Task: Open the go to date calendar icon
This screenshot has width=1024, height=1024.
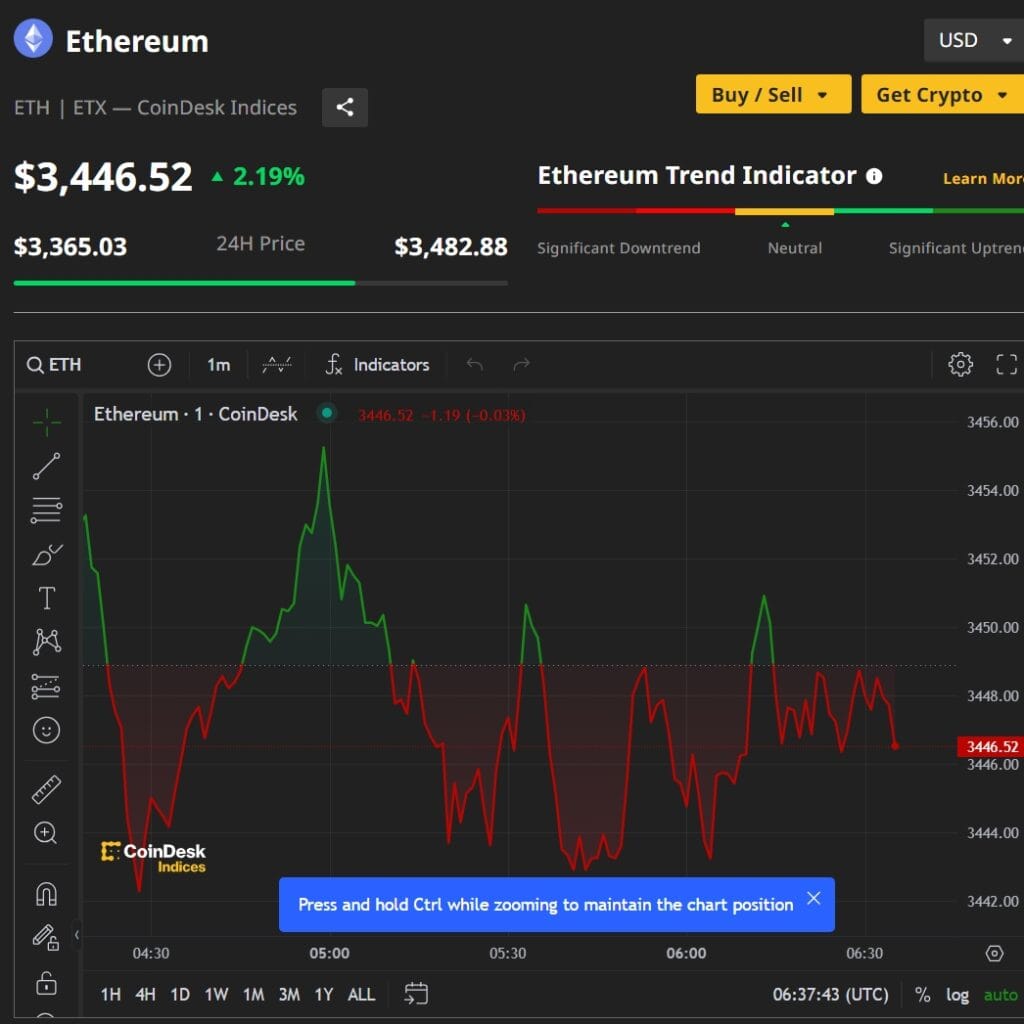Action: pos(416,994)
